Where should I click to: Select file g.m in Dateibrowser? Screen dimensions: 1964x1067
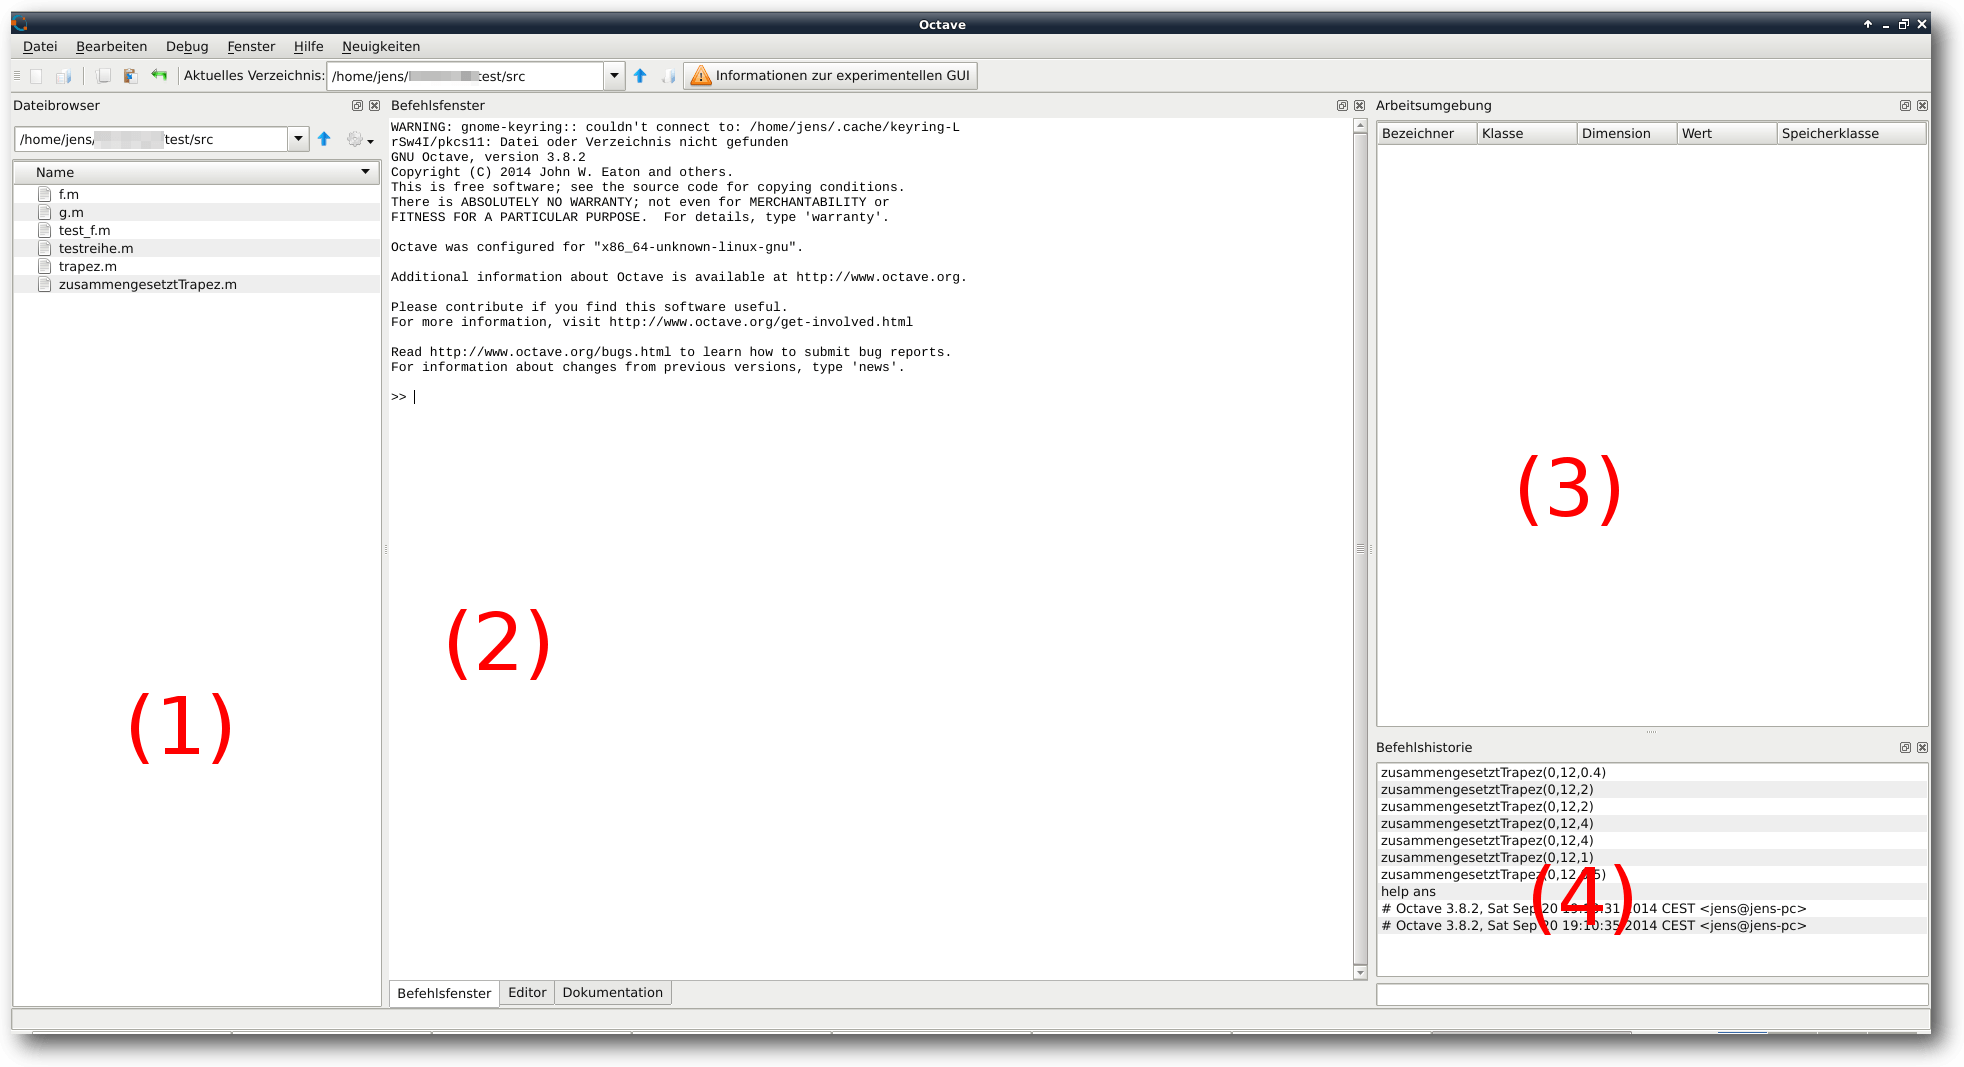click(197, 212)
